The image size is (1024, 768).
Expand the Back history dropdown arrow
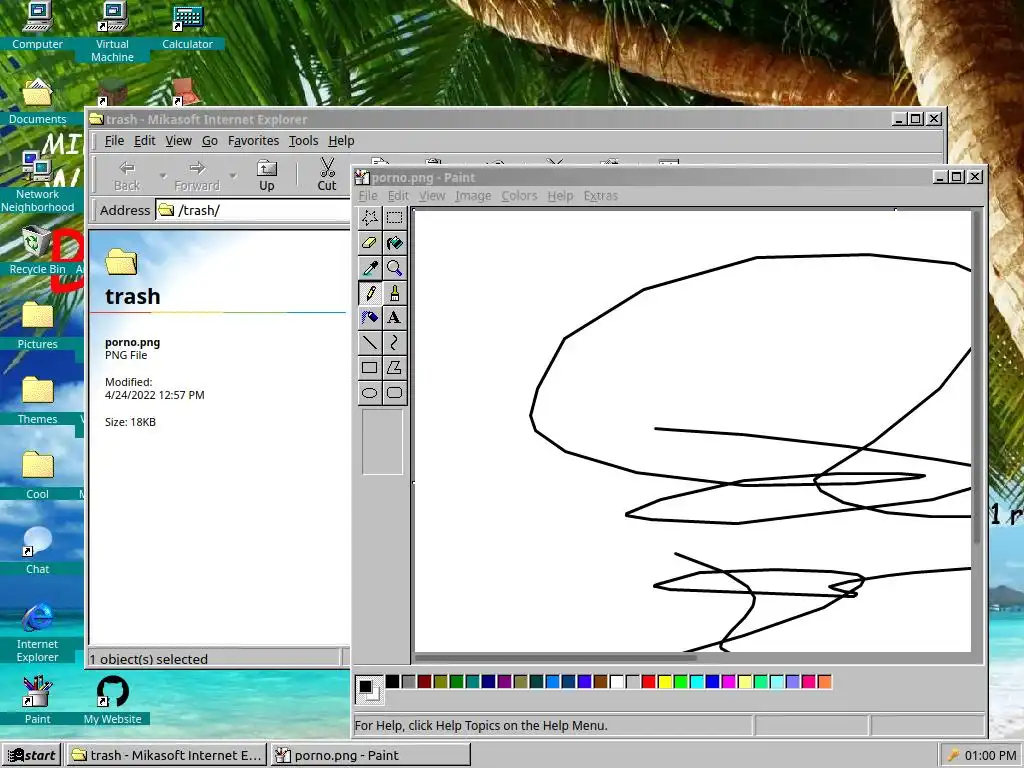pyautogui.click(x=163, y=176)
